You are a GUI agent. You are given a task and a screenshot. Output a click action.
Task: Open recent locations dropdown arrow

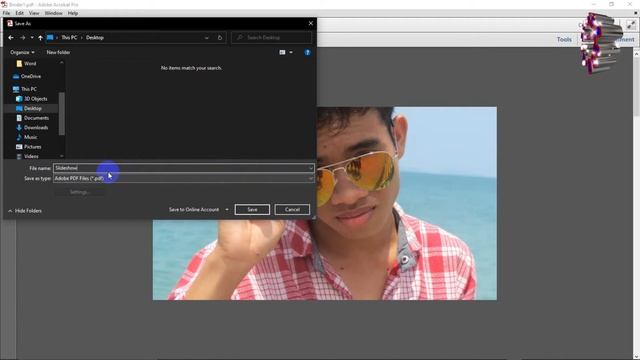[32, 38]
